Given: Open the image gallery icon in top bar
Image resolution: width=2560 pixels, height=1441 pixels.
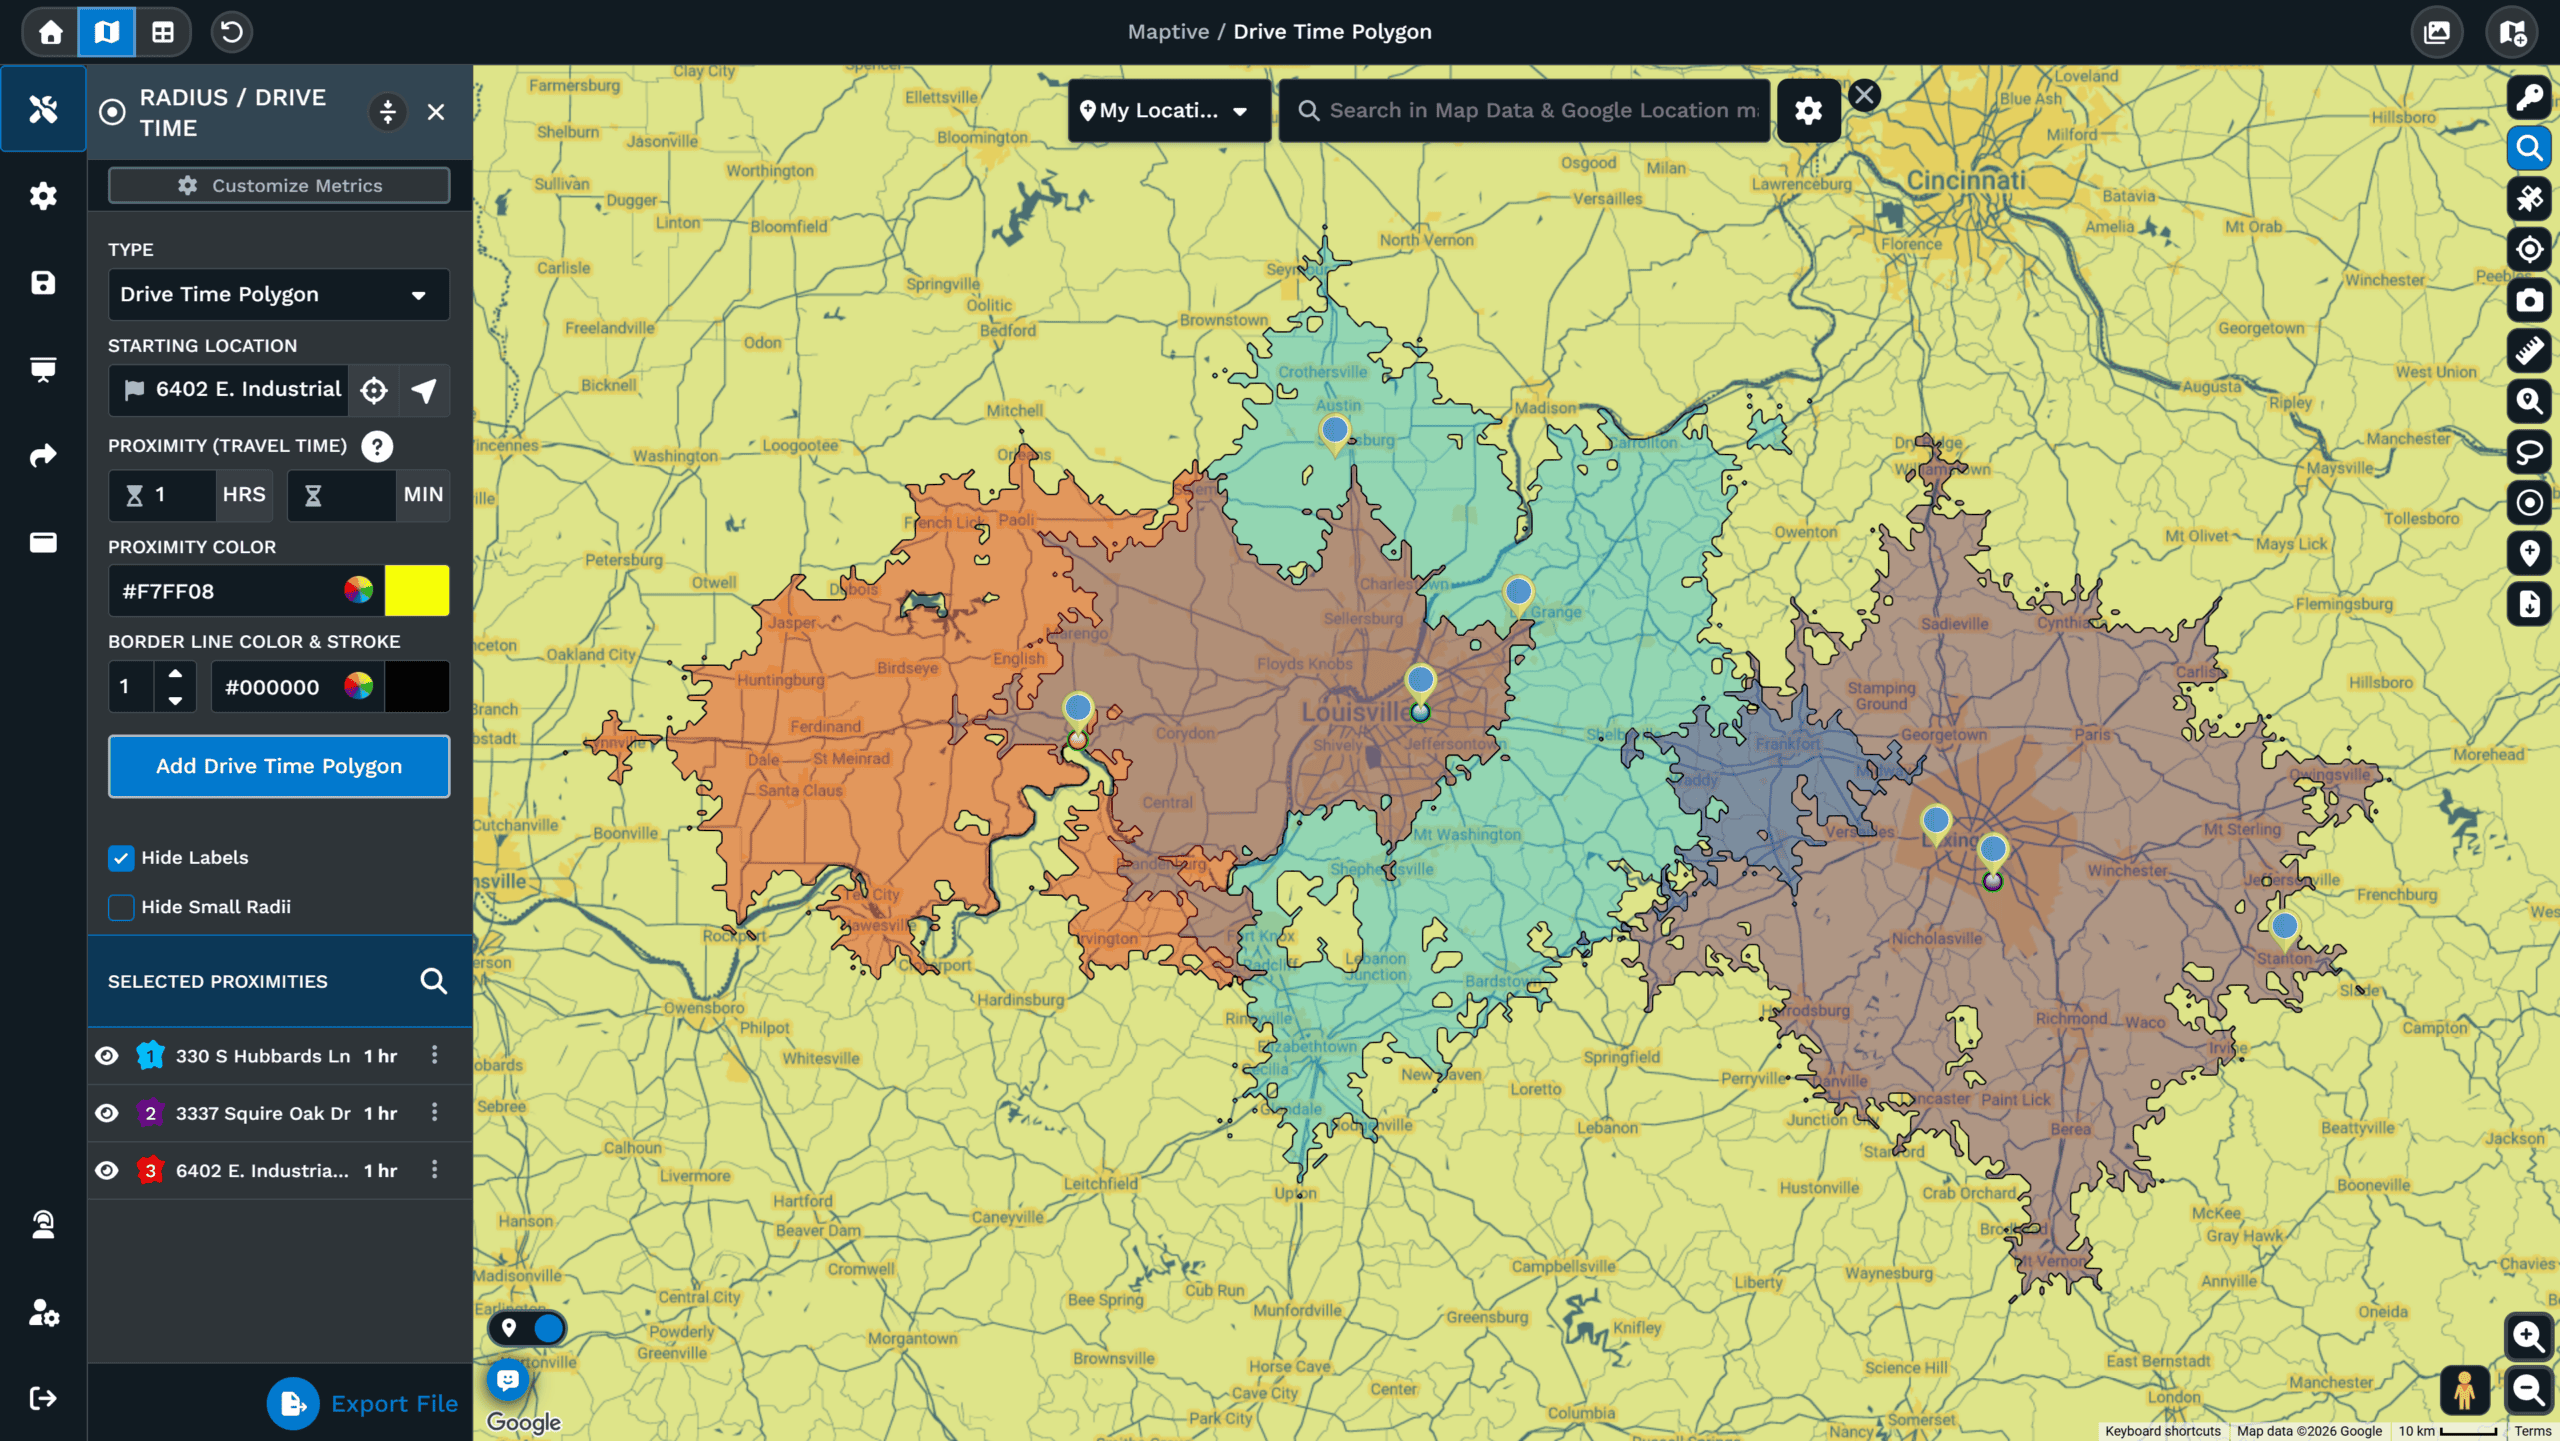Looking at the screenshot, I should 2437,32.
